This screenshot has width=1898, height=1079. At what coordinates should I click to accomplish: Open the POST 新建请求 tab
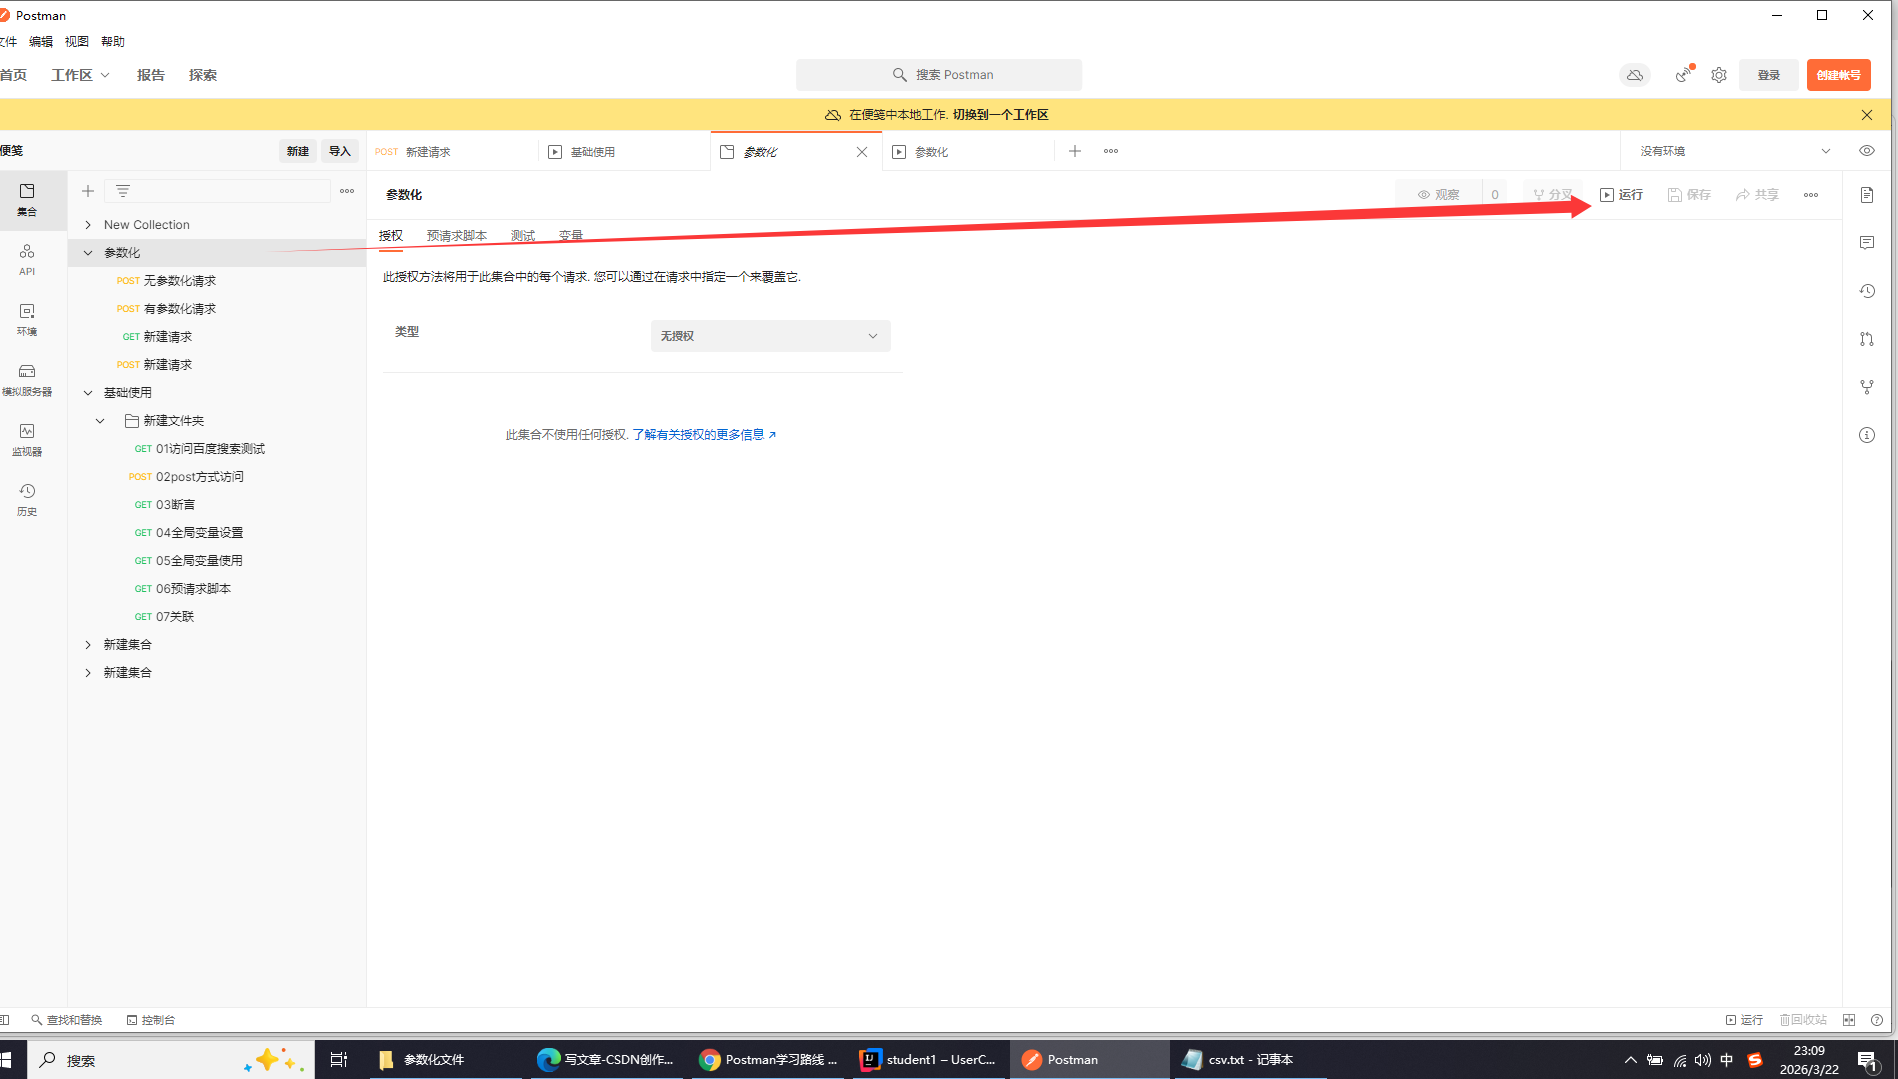452,152
